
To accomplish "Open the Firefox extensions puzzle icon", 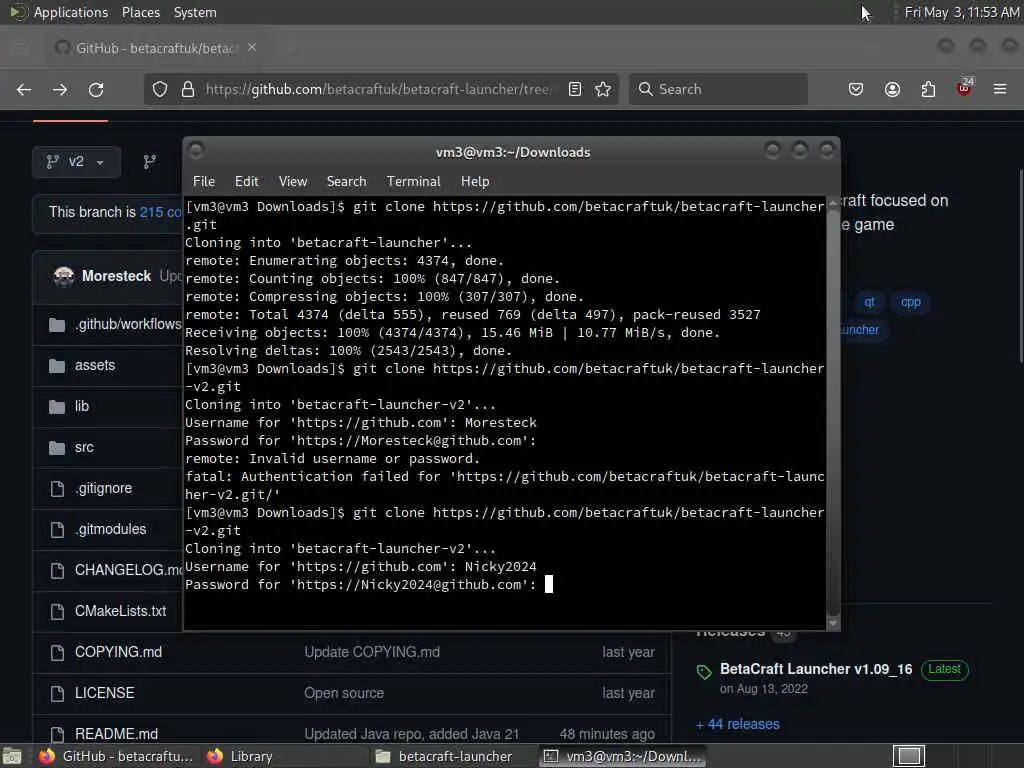I will pos(928,89).
